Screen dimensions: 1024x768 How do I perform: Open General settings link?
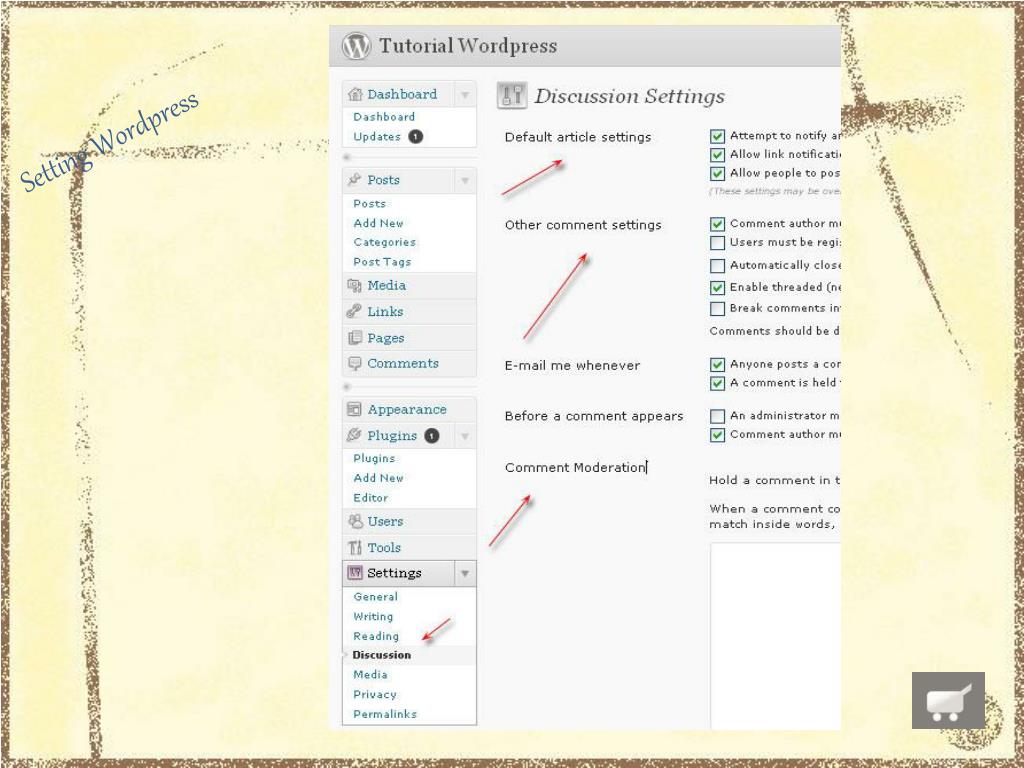point(376,596)
